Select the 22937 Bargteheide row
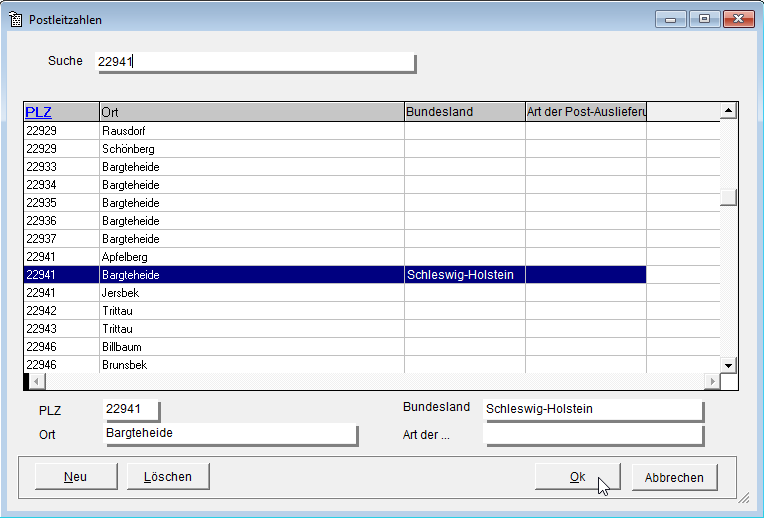Image resolution: width=764 pixels, height=518 pixels. pos(372,239)
